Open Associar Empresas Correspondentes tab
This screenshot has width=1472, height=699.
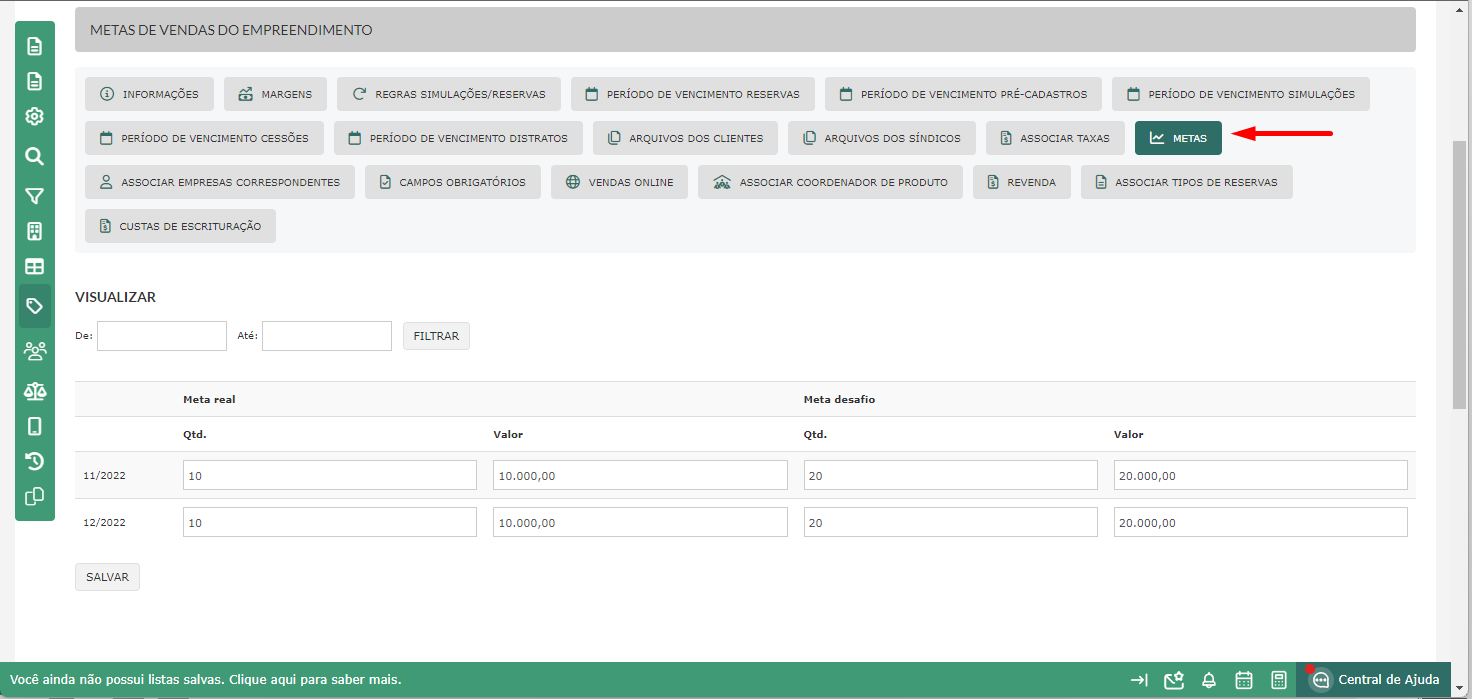click(x=220, y=182)
